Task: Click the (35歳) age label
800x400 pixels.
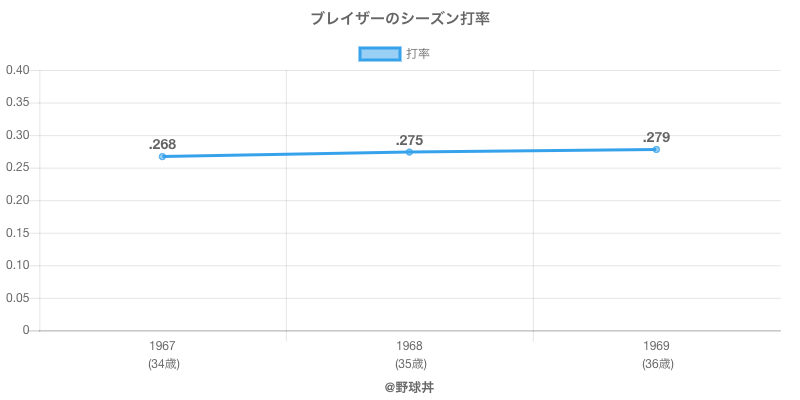Action: click(409, 364)
